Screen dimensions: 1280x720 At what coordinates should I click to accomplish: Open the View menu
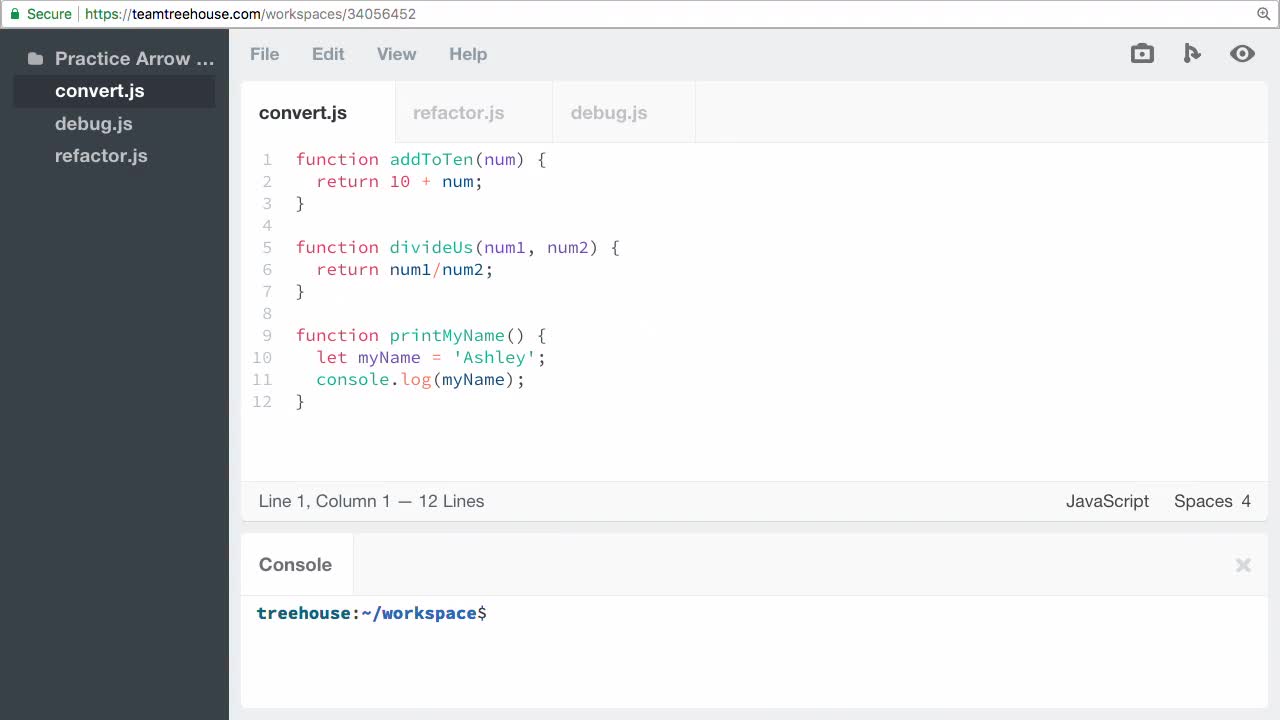click(396, 54)
